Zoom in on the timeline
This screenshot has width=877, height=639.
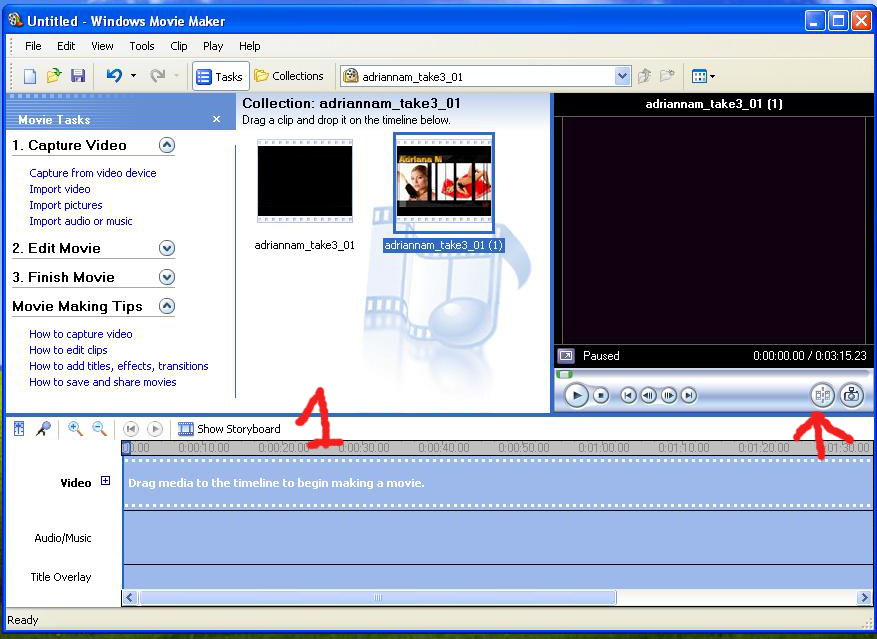coord(75,429)
